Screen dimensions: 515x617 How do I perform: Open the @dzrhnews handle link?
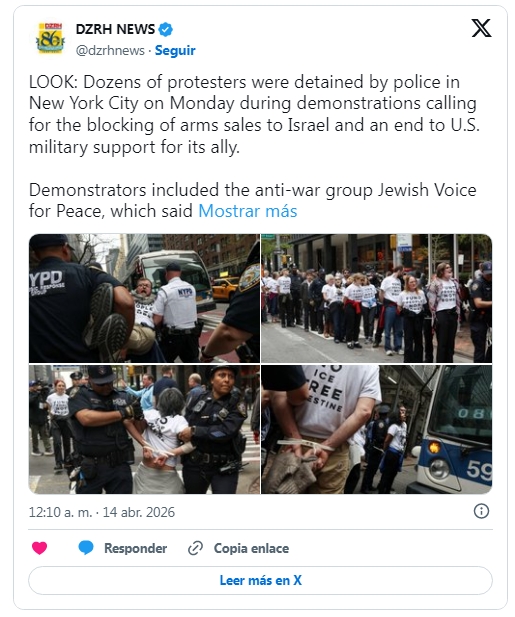[x=110, y=51]
